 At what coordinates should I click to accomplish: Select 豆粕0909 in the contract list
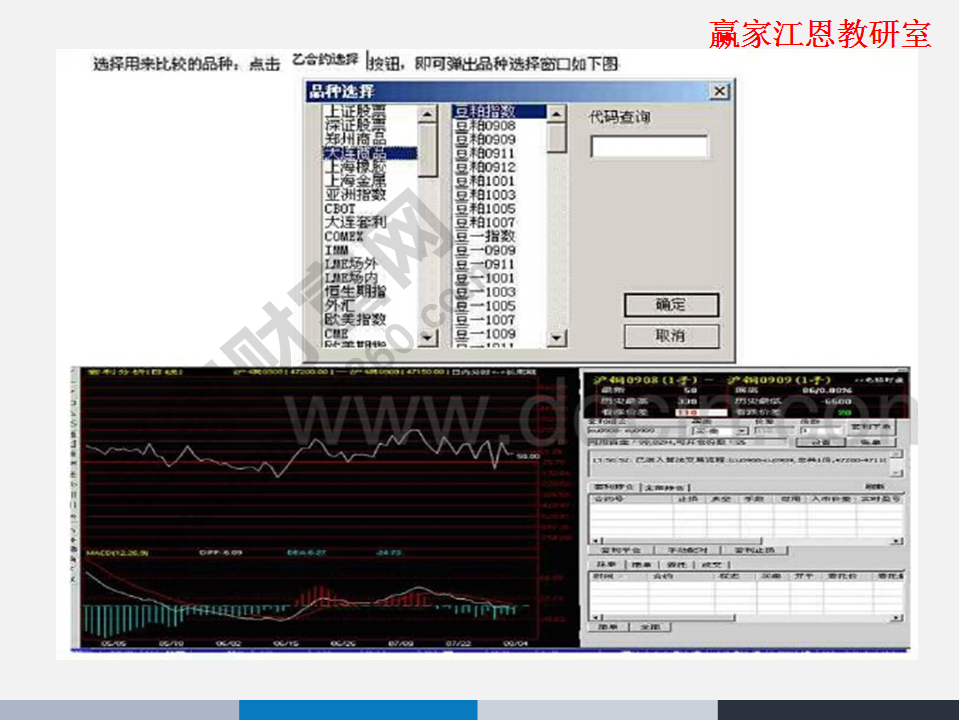(485, 140)
